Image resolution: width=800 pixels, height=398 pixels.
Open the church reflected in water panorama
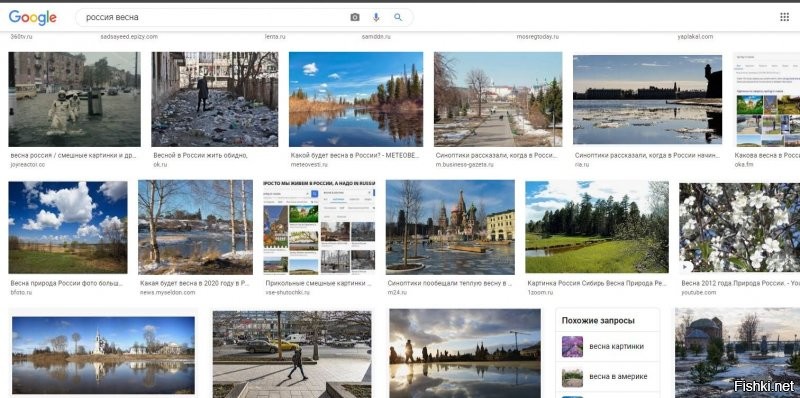103,355
